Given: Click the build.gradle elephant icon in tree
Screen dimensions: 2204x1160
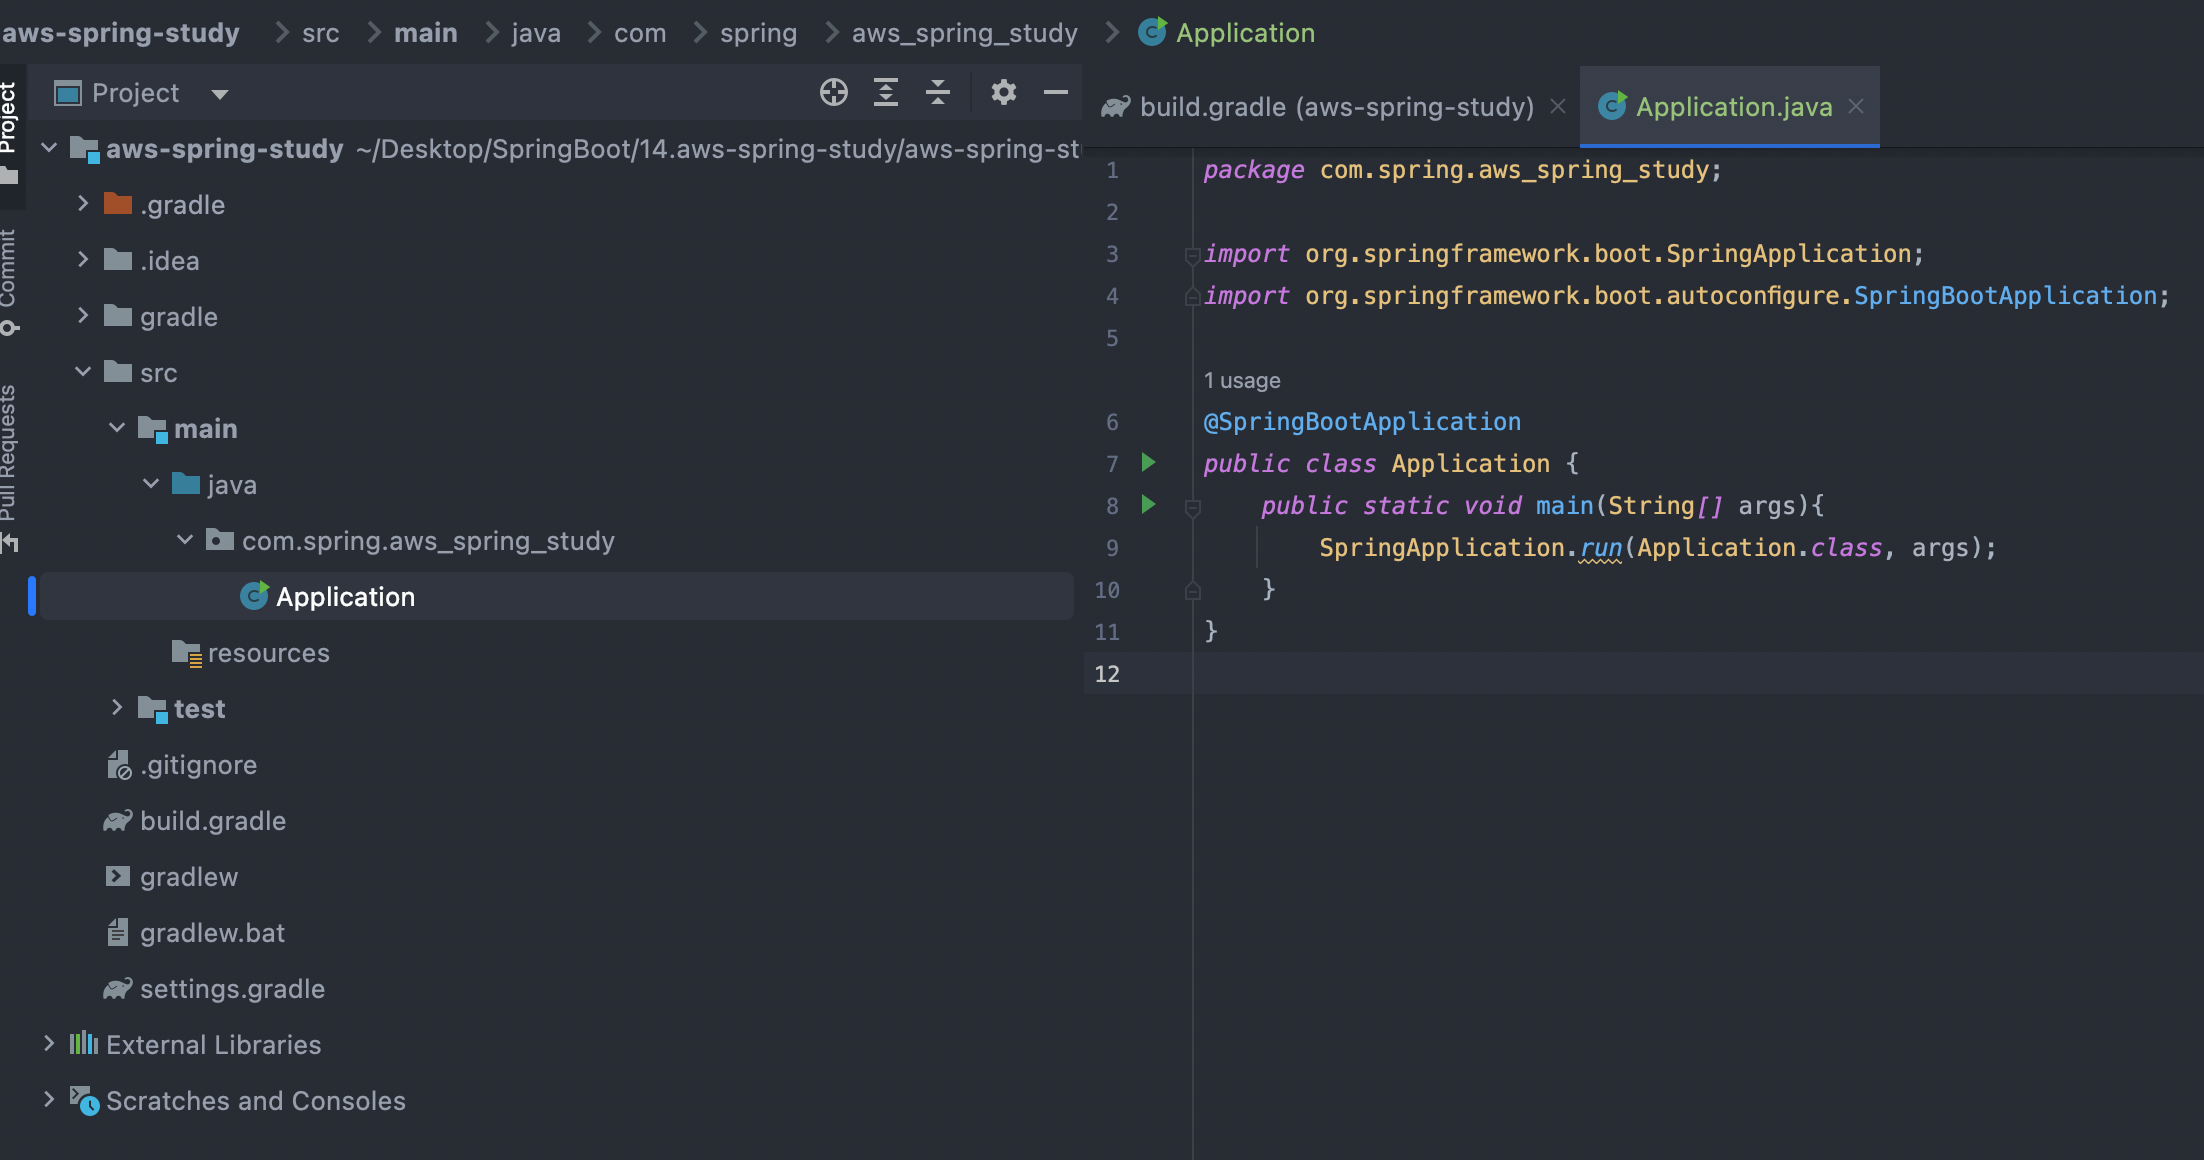Looking at the screenshot, I should pos(118,821).
